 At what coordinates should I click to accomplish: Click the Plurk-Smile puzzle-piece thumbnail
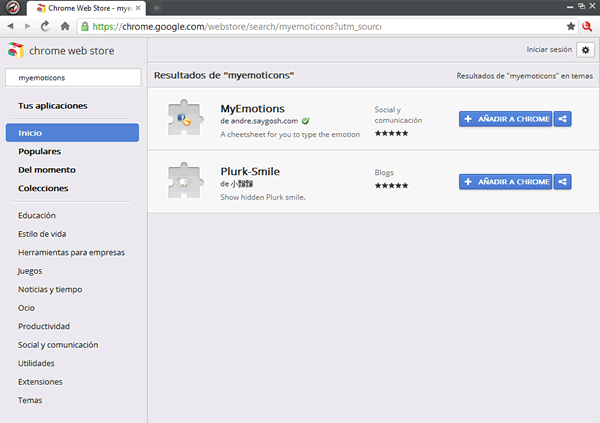[185, 180]
